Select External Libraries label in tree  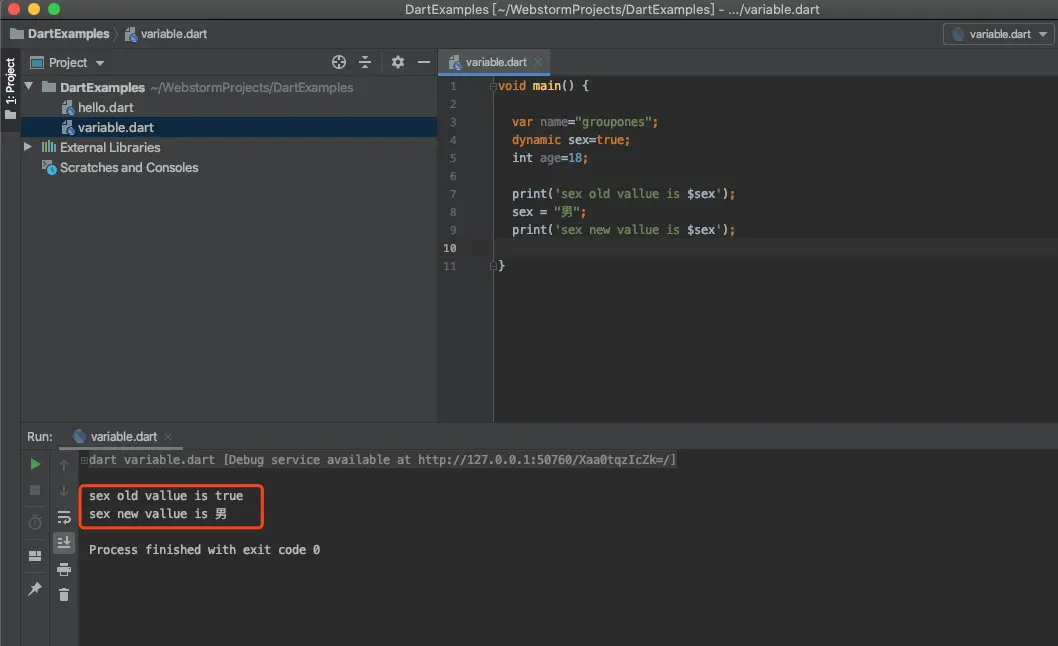pyautogui.click(x=110, y=147)
